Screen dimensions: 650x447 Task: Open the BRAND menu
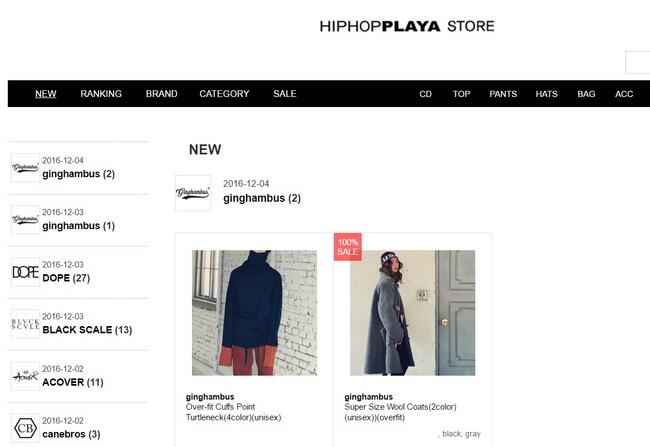162,94
